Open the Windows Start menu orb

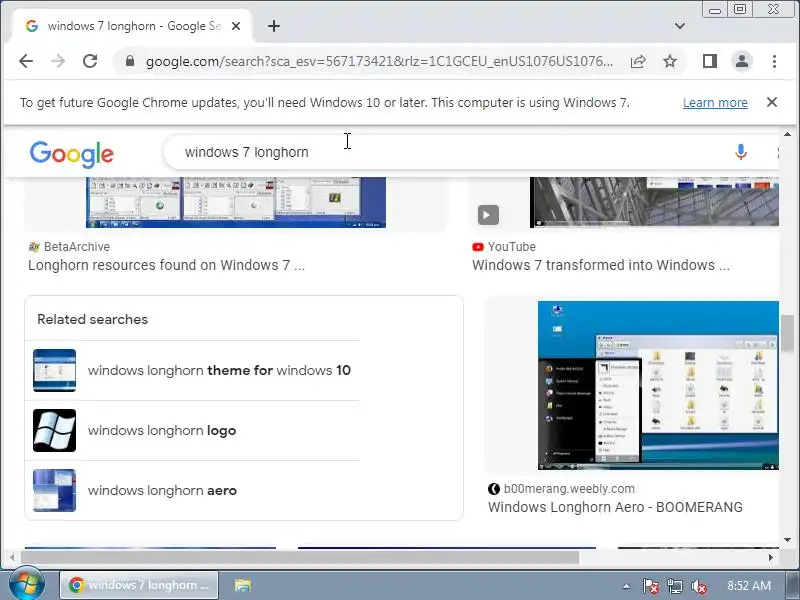(26, 585)
